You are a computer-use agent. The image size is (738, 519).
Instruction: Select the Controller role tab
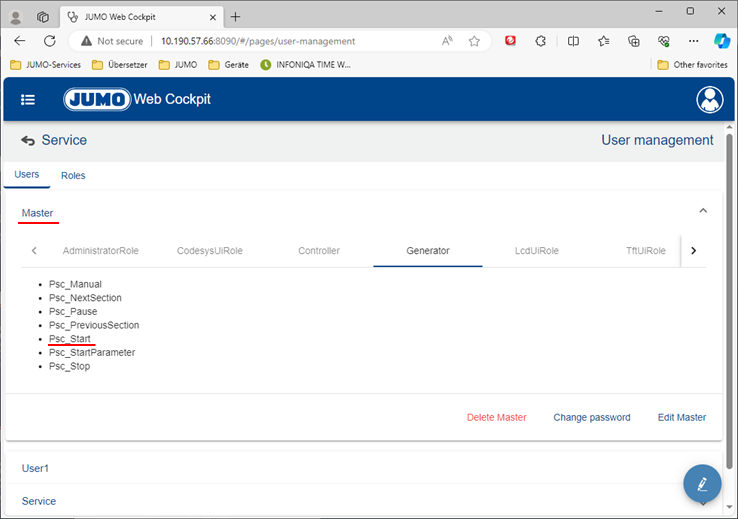(x=319, y=250)
